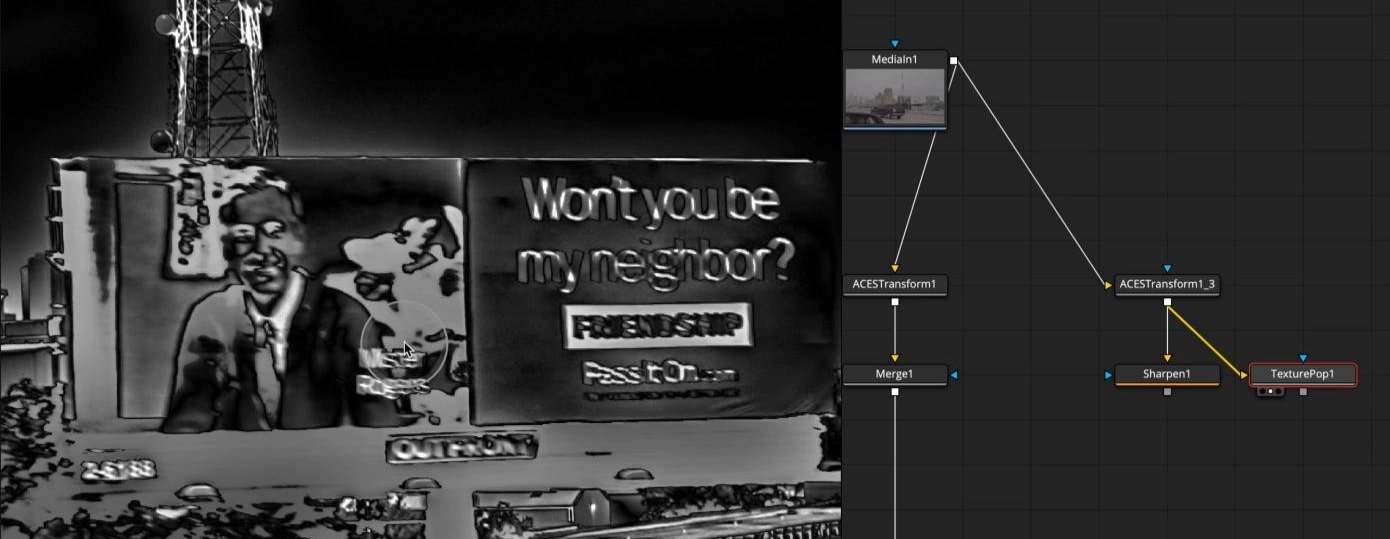Click Sharpen1's yellow input arrow
The height and width of the screenshot is (539, 1390).
point(1167,358)
